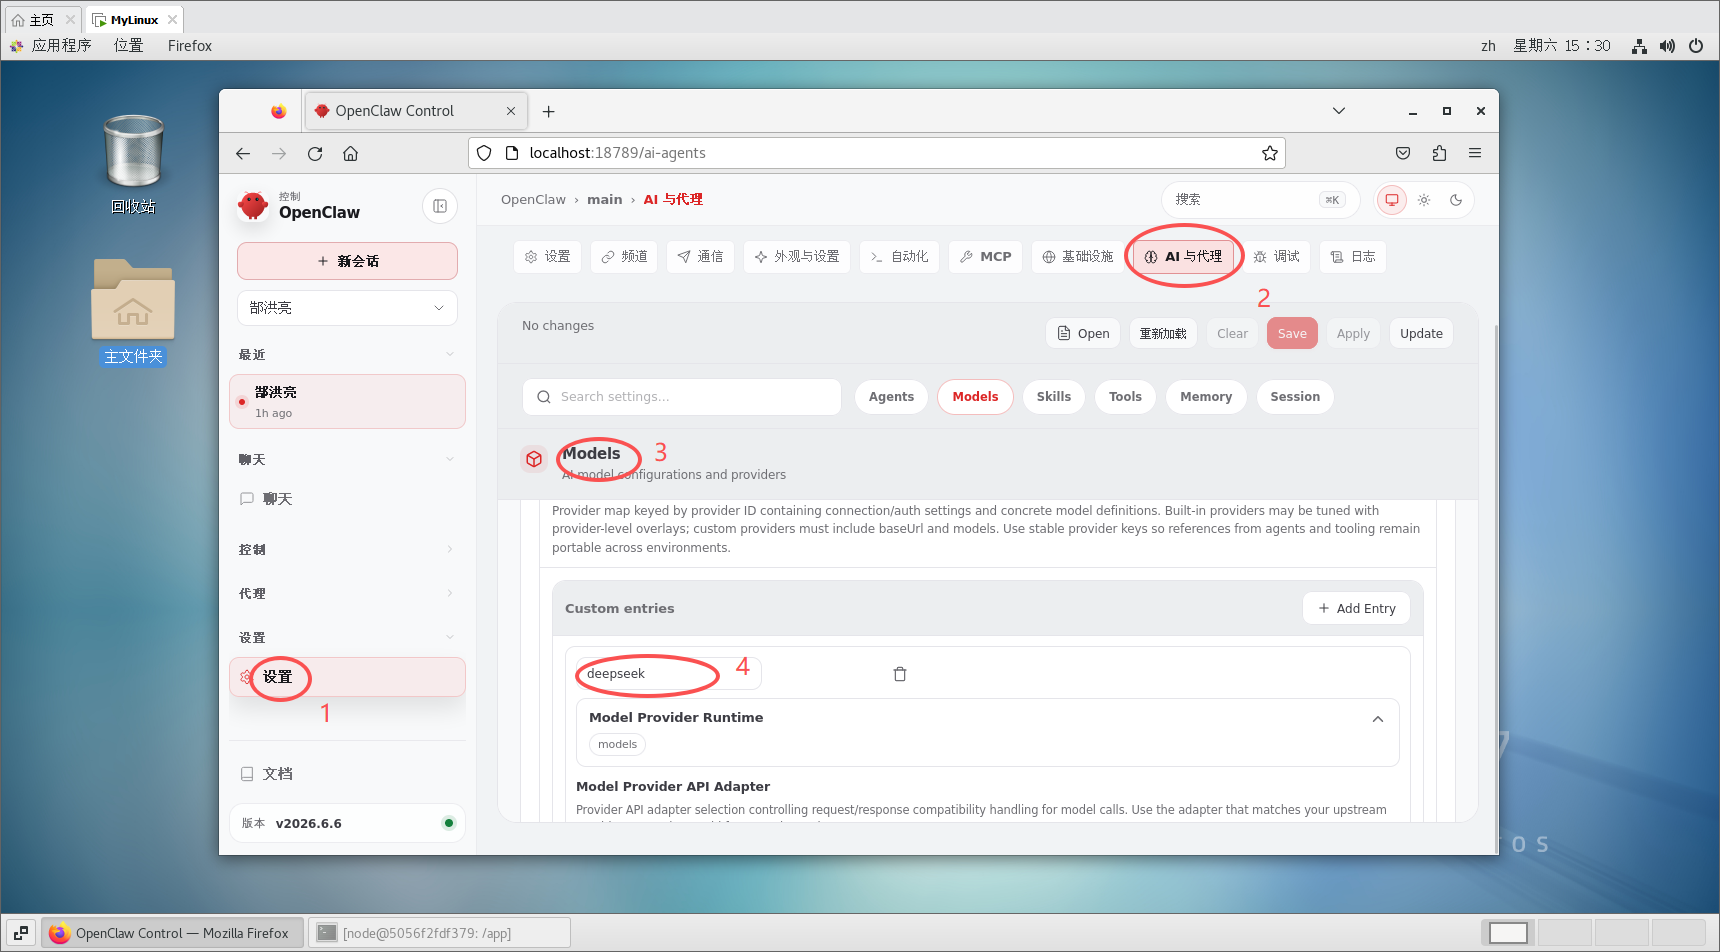The image size is (1720, 952).
Task: Collapse the 最近 recent section
Action: coord(347,355)
